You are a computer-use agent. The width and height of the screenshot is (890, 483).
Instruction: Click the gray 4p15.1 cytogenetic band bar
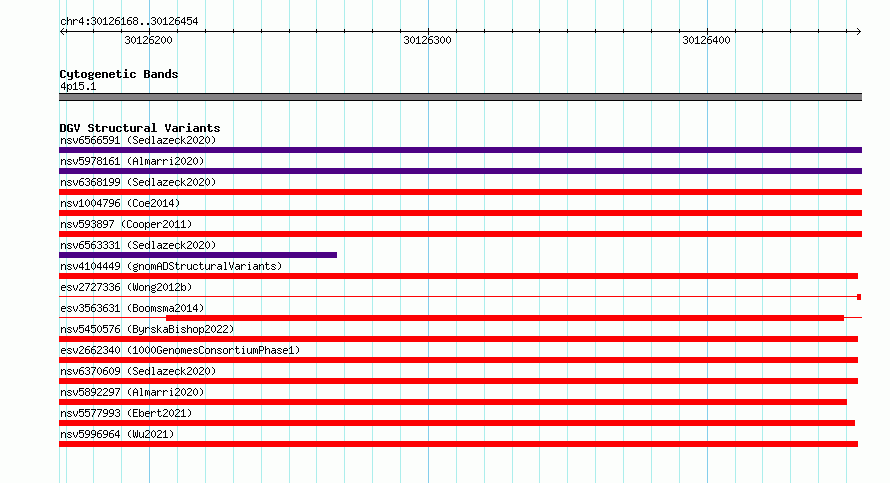[460, 97]
